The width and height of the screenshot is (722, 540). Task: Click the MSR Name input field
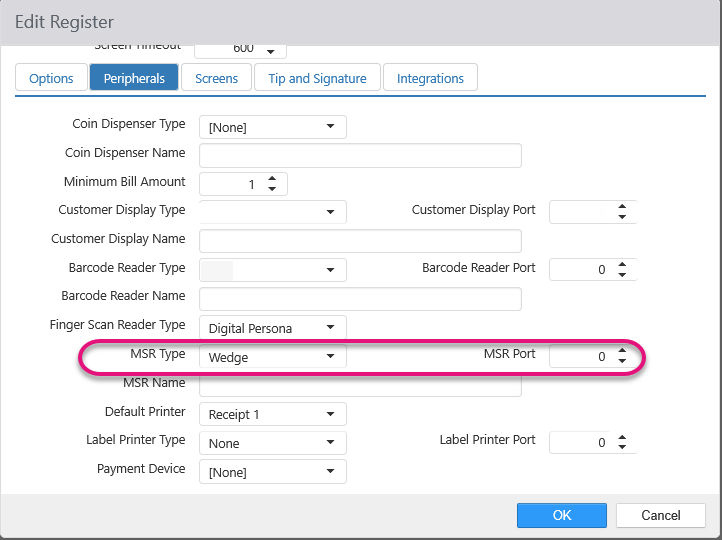[x=360, y=386]
